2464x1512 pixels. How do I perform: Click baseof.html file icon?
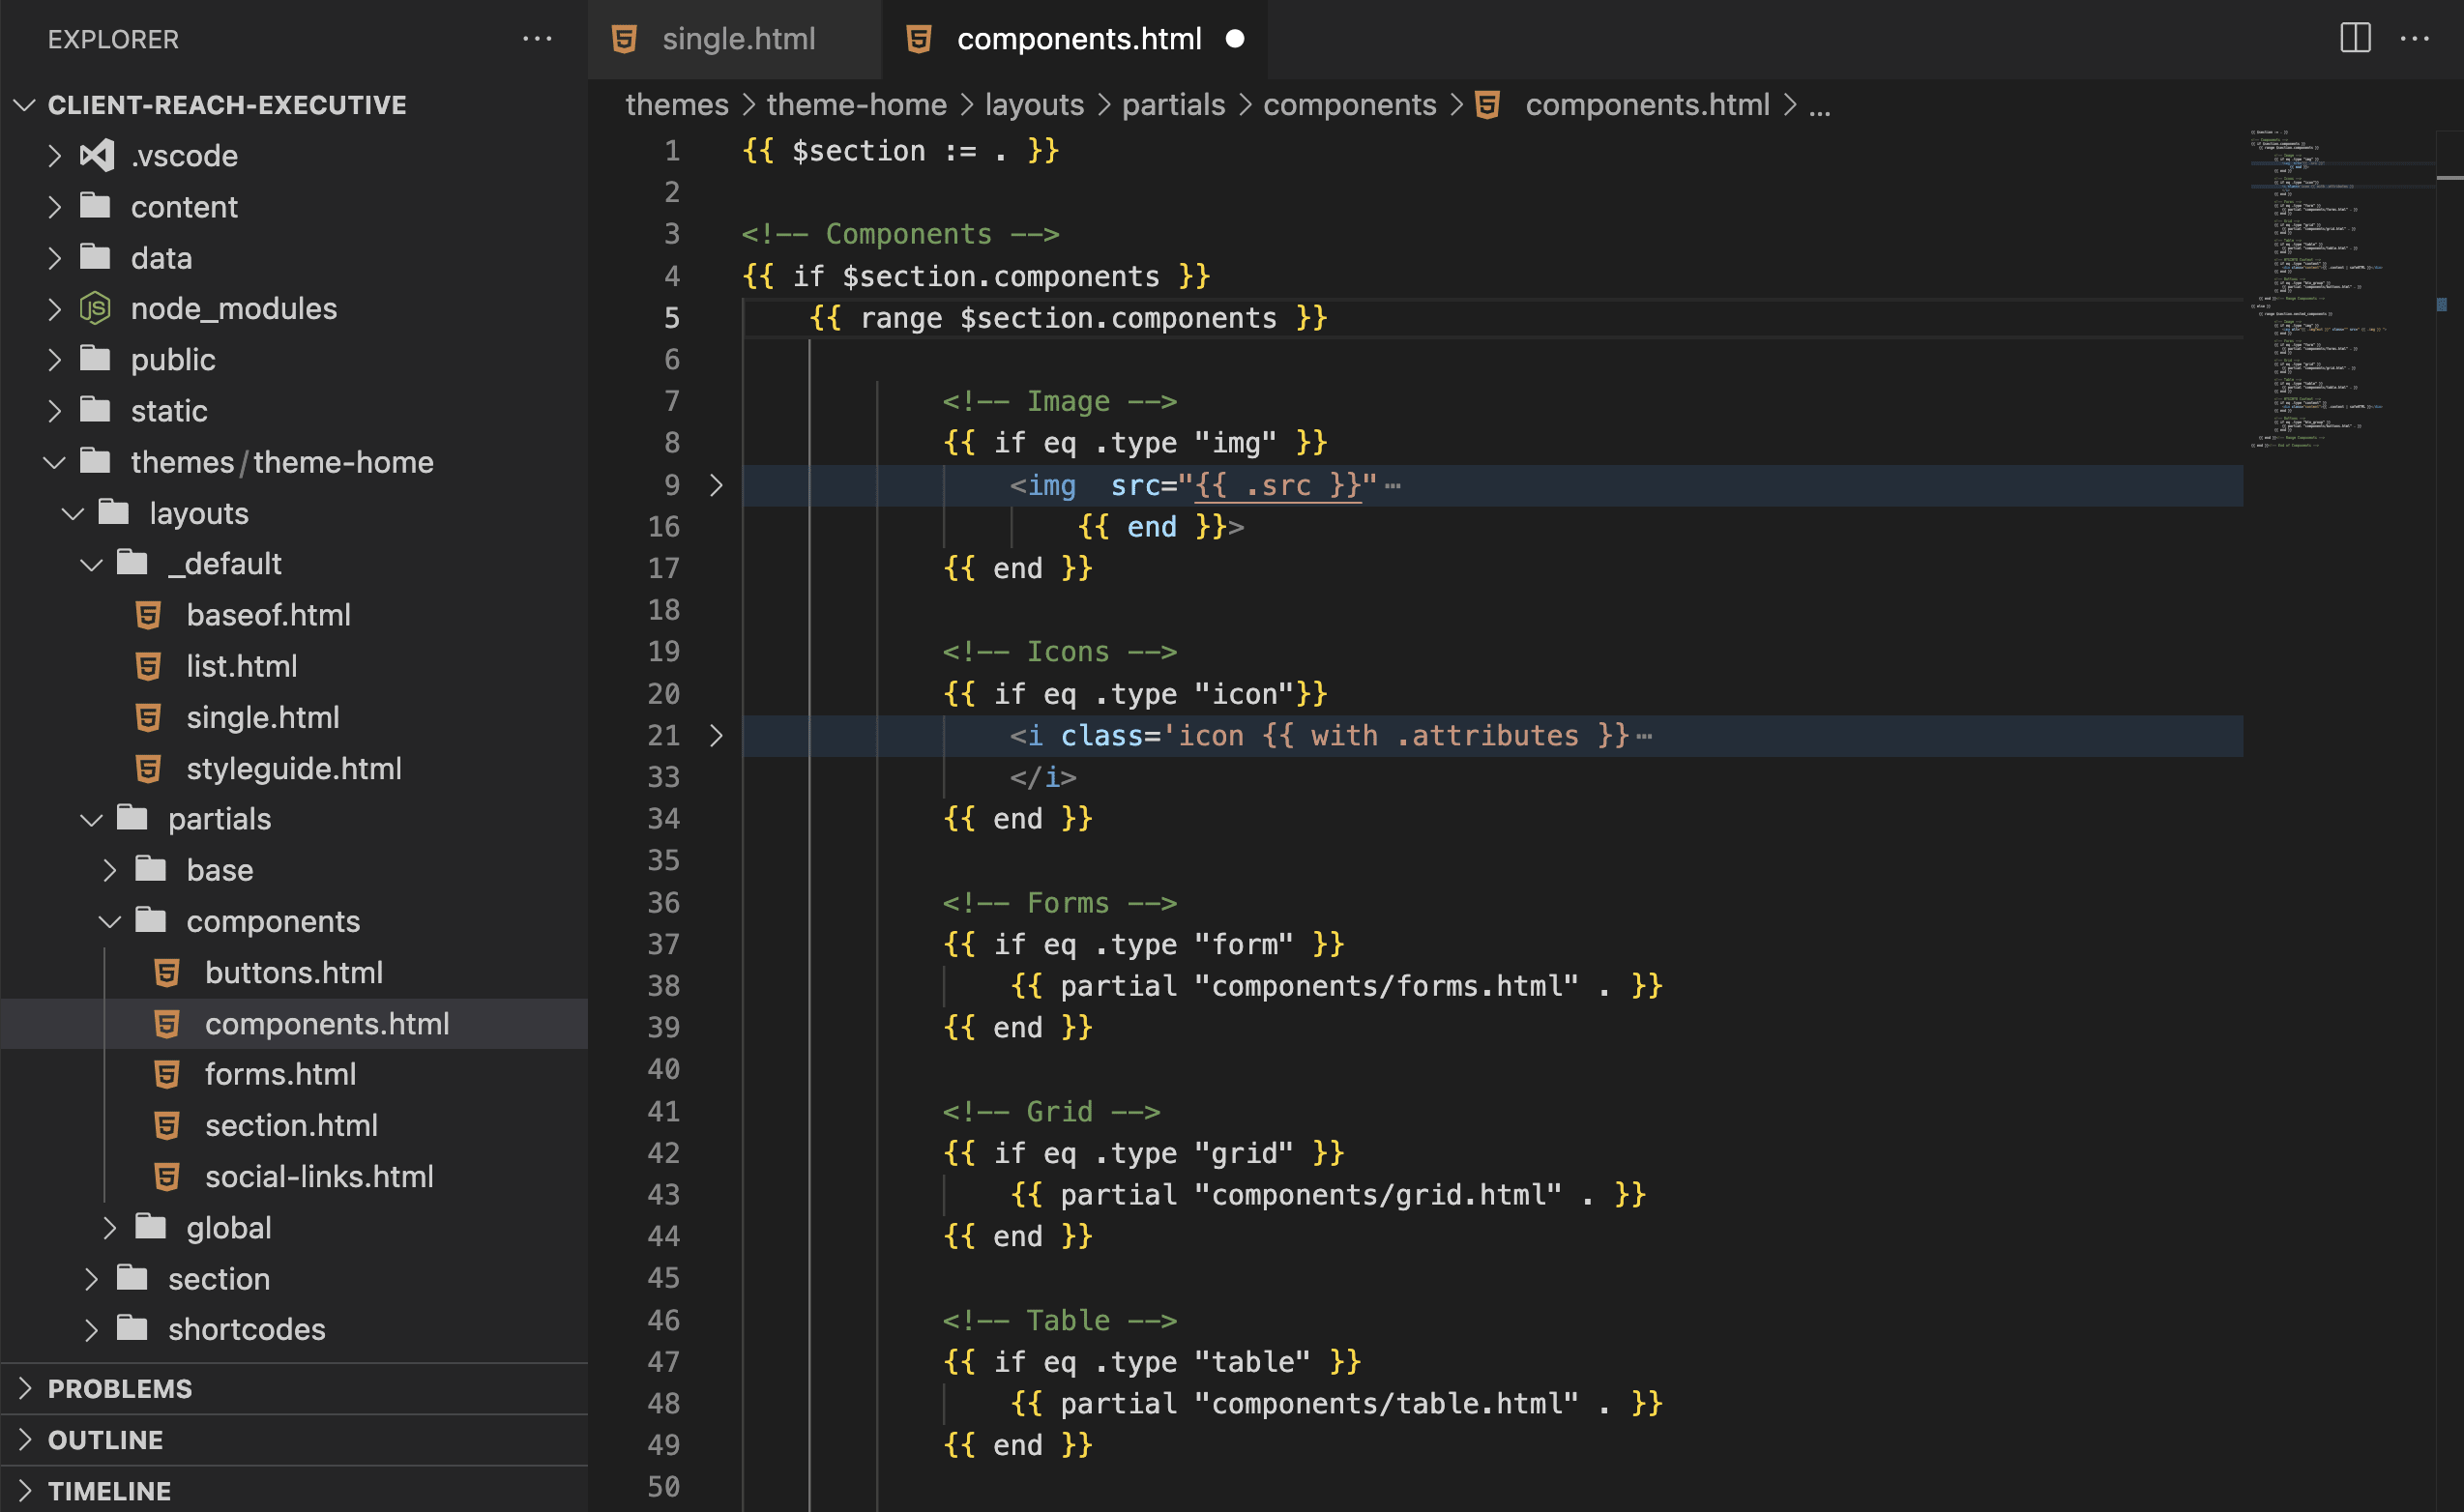click(x=148, y=615)
